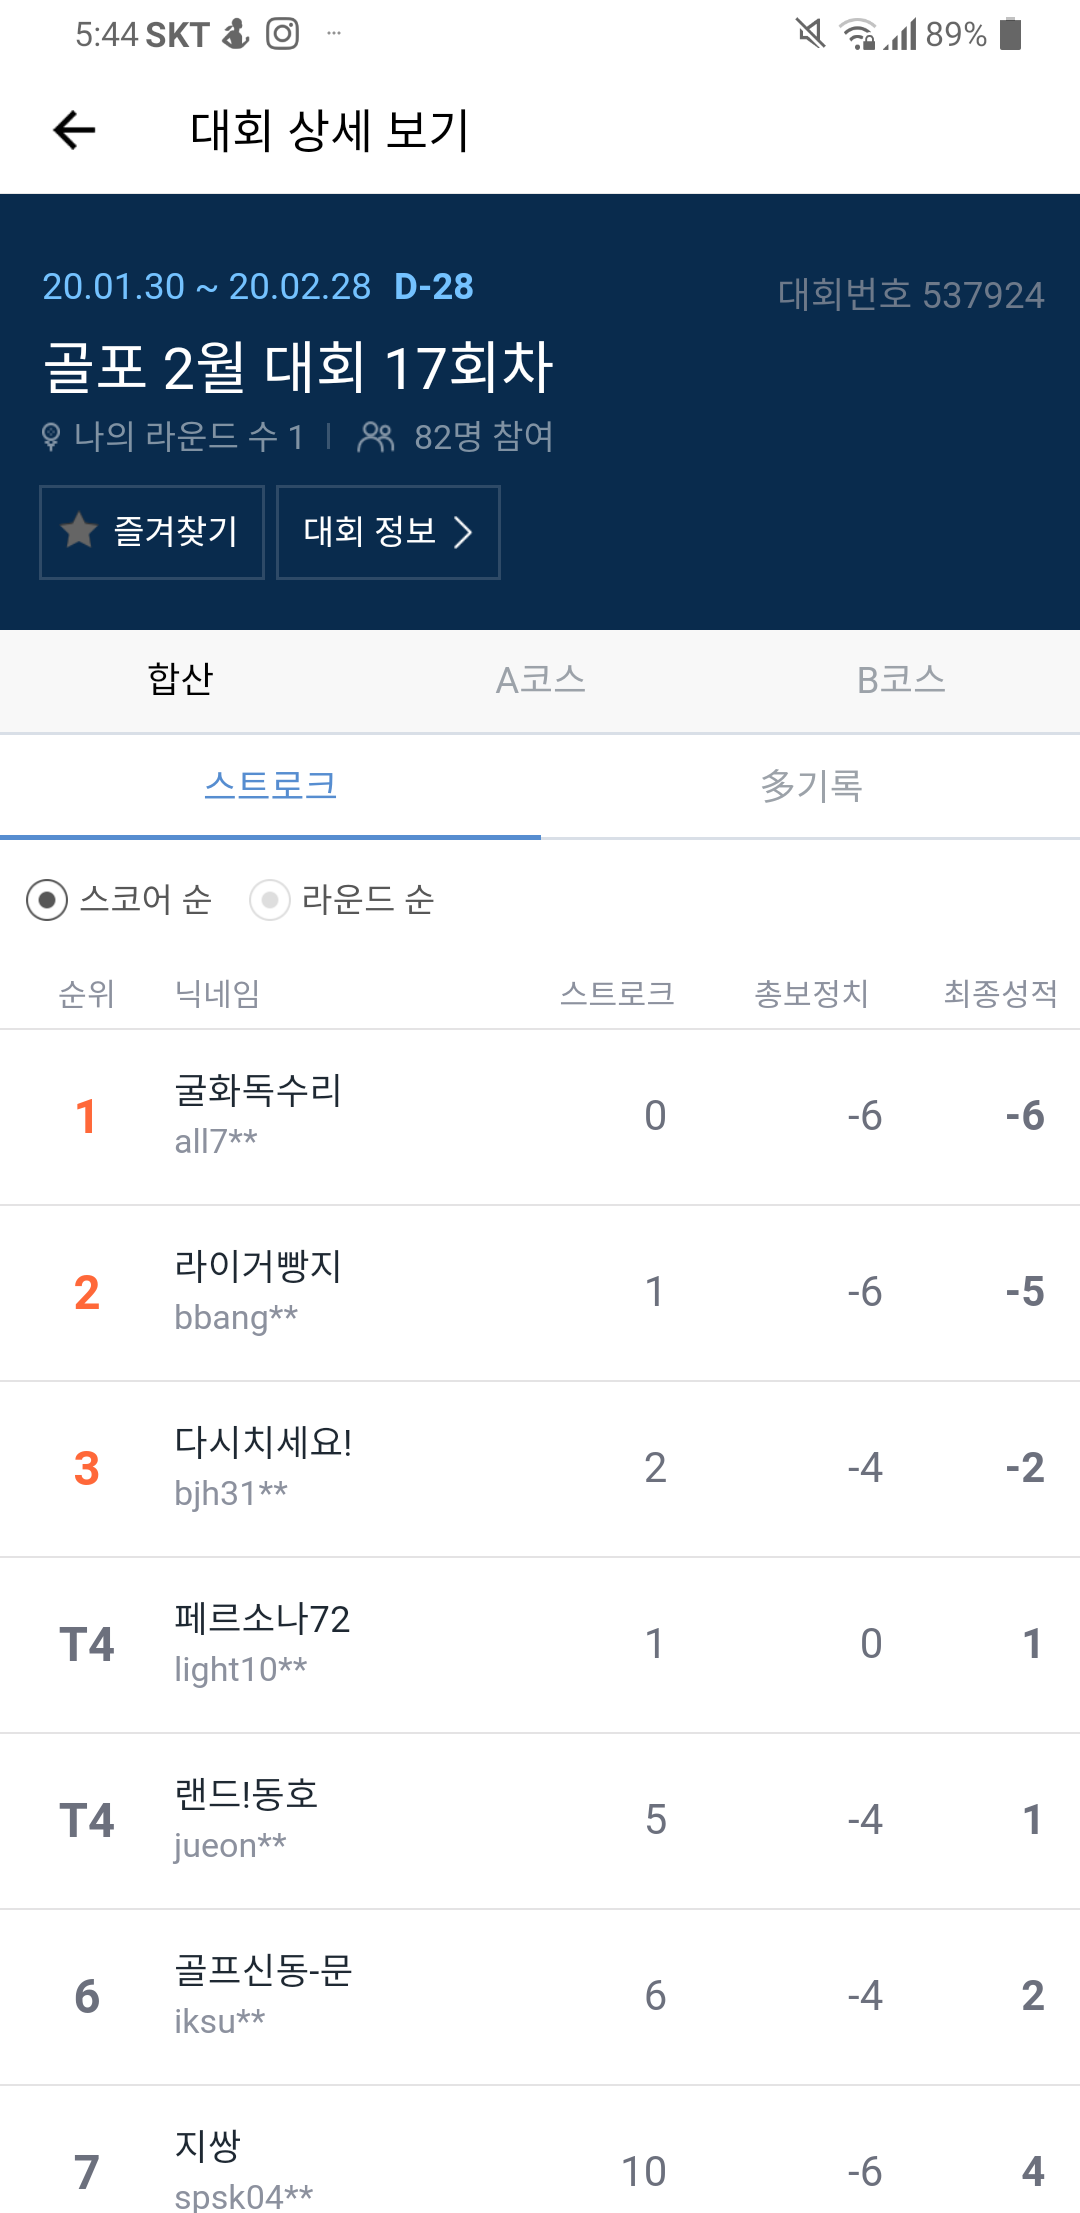This screenshot has width=1080, height=2213.
Task: Tap the back arrow icon
Action: point(74,130)
